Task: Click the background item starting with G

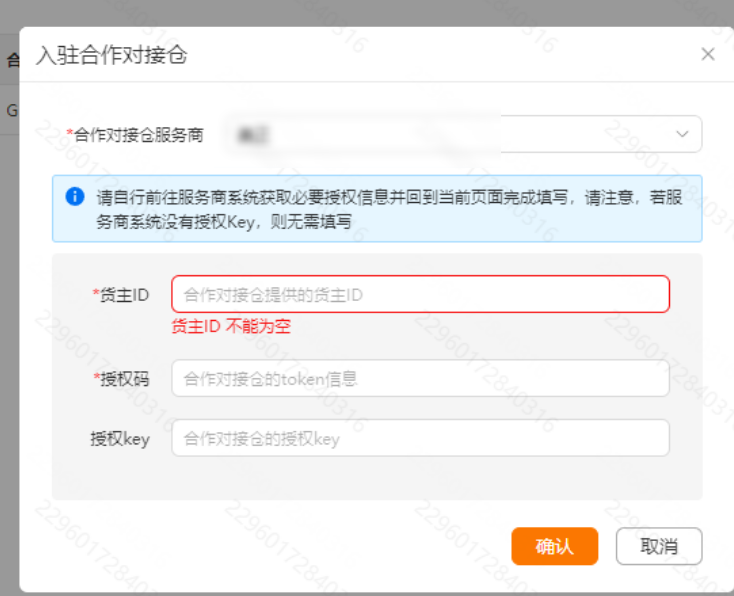Action: 11,110
